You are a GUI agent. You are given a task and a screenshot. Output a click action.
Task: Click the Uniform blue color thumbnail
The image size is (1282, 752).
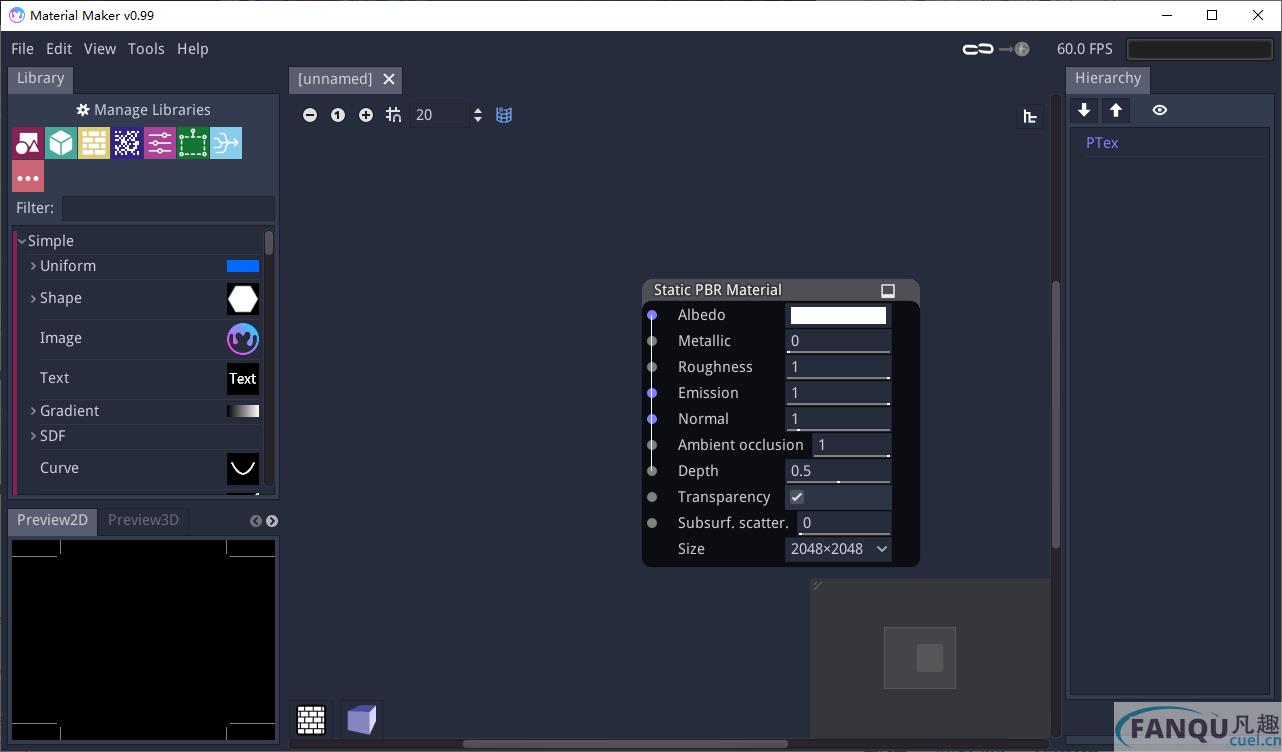pos(243,266)
